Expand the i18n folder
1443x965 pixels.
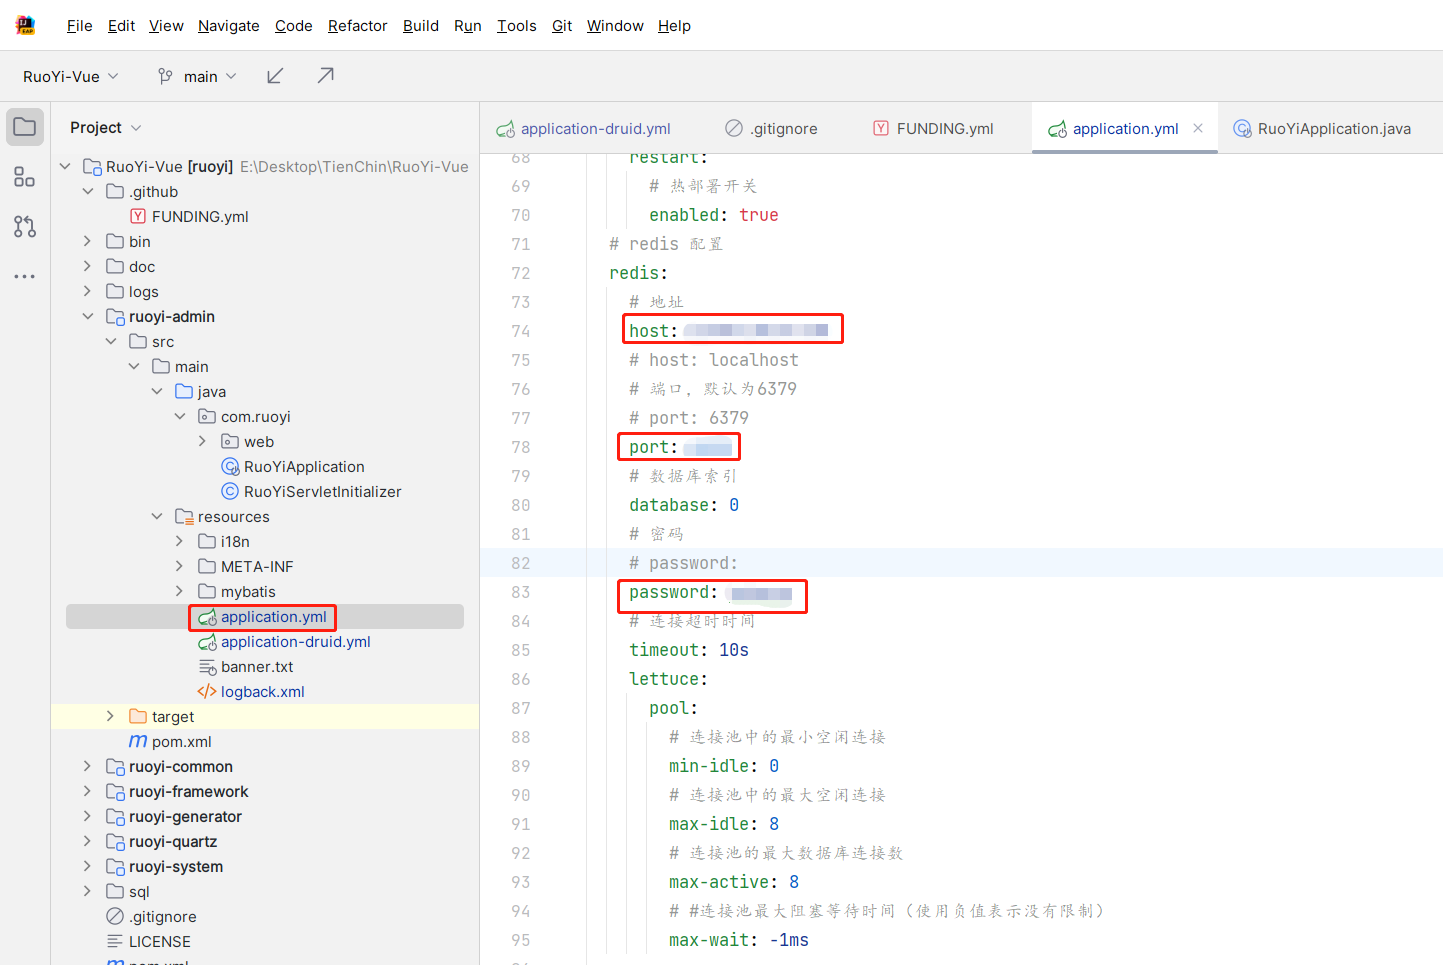tap(180, 541)
